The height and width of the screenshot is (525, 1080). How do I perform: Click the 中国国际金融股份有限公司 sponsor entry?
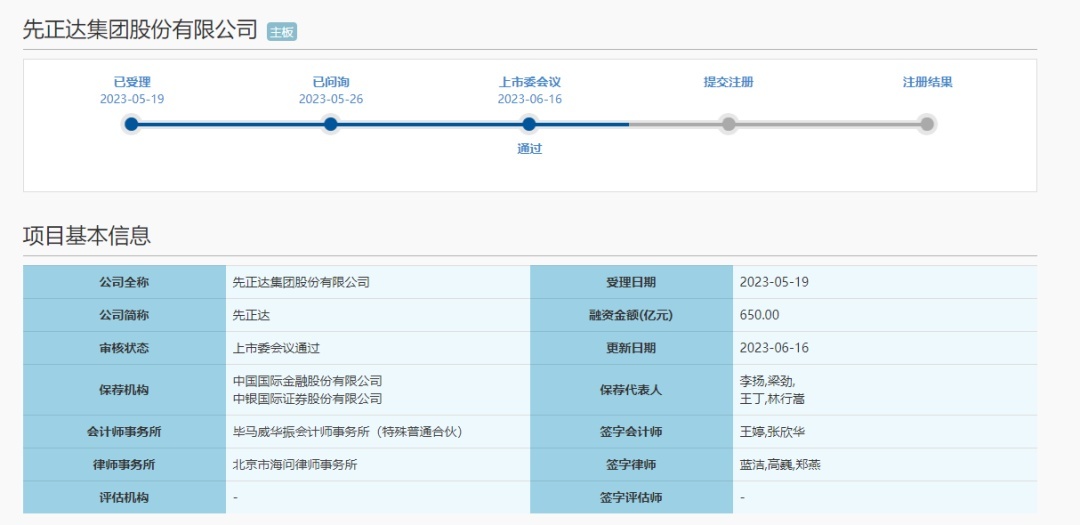coord(307,381)
